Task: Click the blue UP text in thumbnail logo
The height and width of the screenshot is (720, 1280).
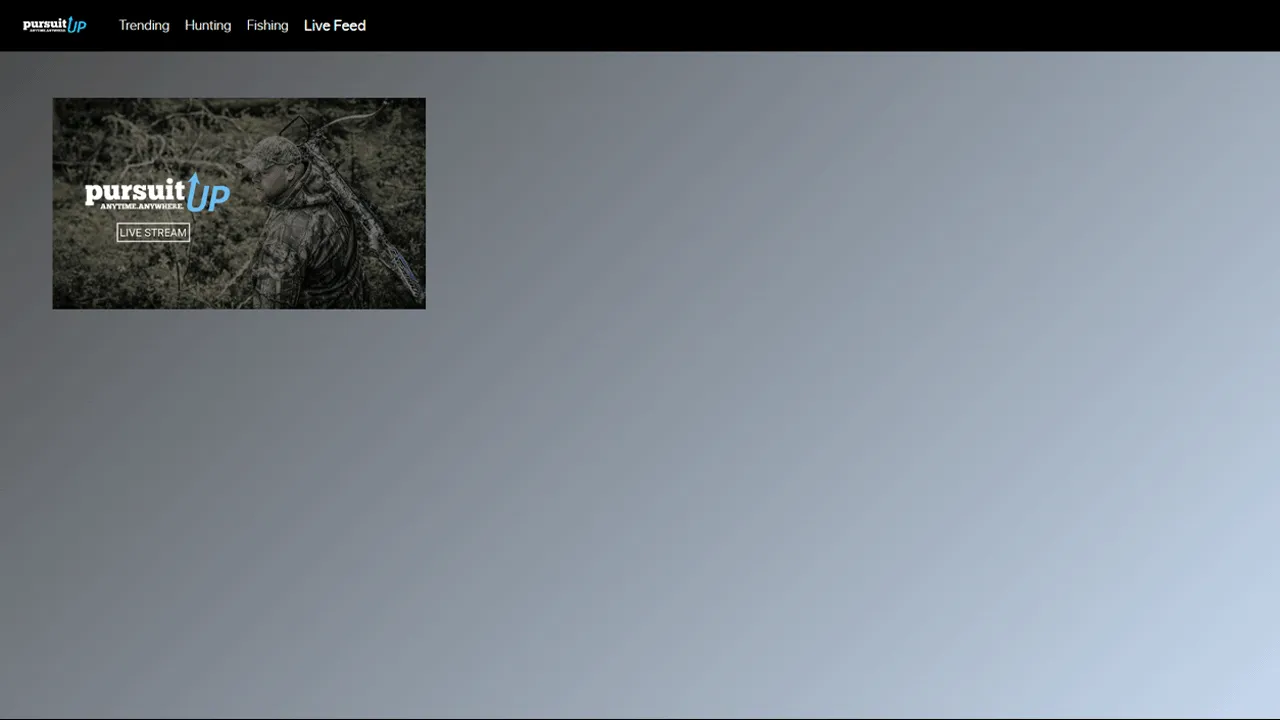Action: pos(208,196)
